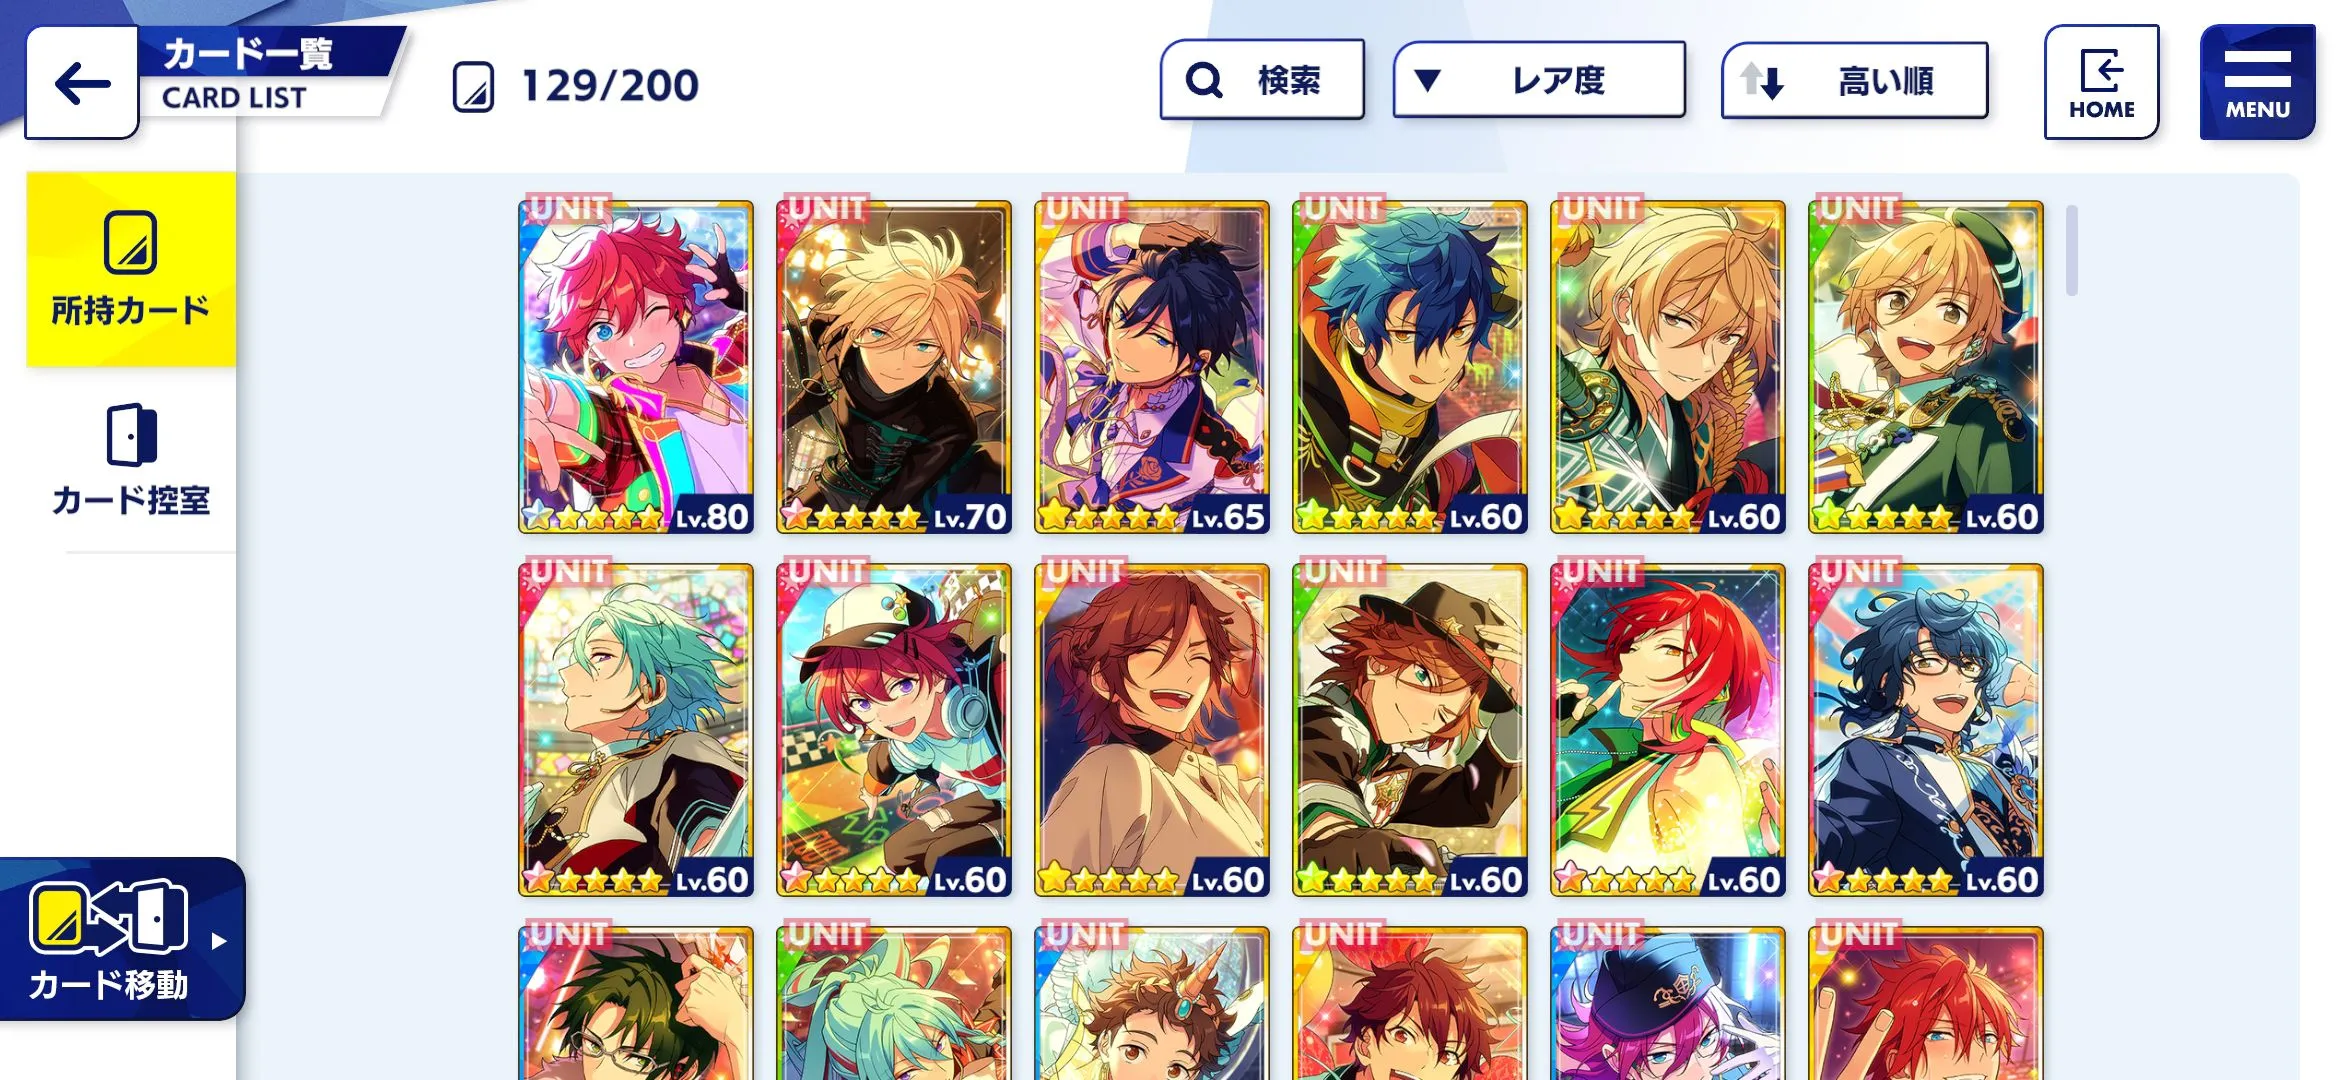Select the Lv.80 red-haired character card

636,367
